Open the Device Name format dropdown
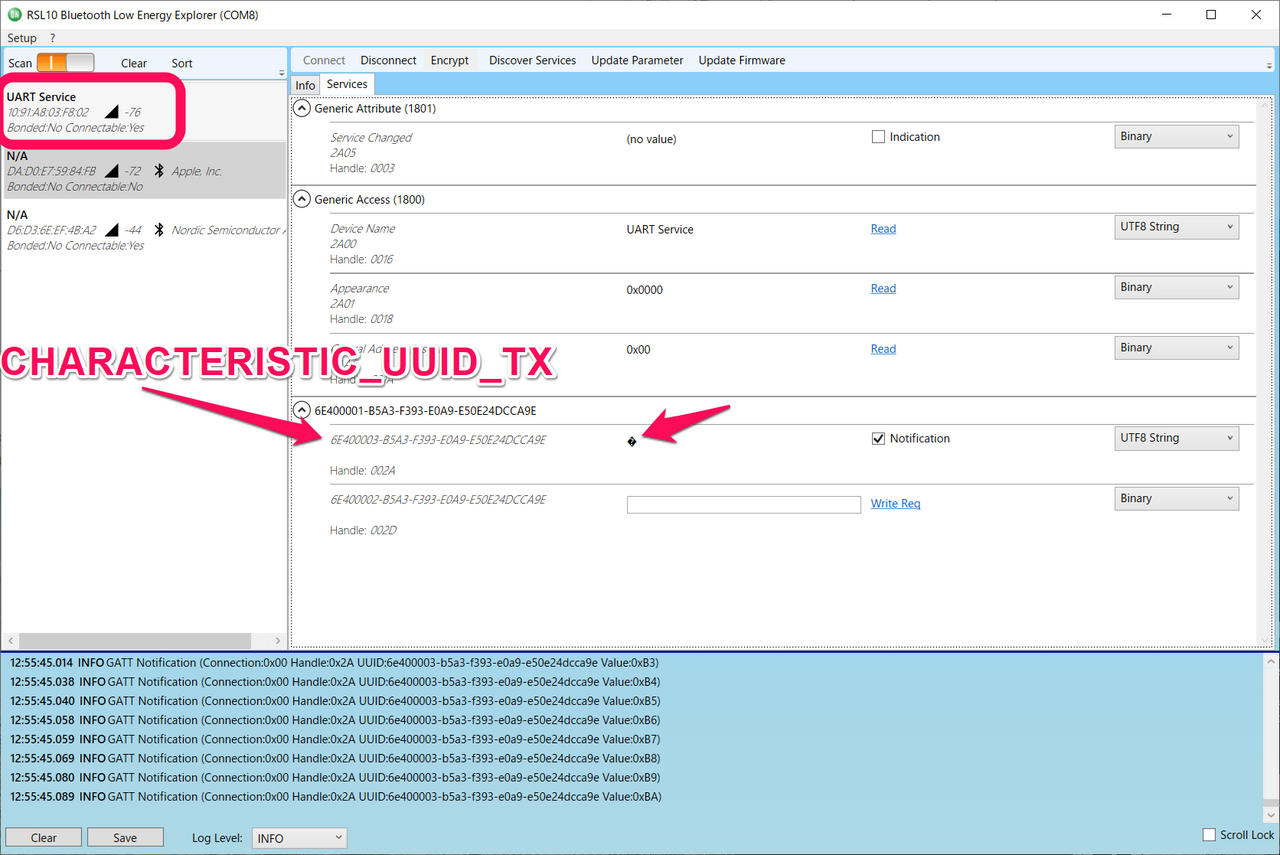The width and height of the screenshot is (1280, 855). [1176, 227]
